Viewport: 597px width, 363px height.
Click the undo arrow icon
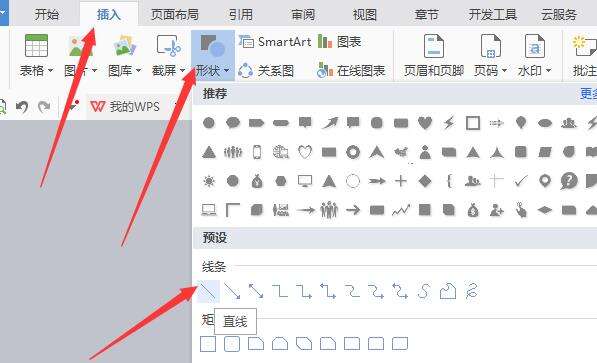(22, 106)
